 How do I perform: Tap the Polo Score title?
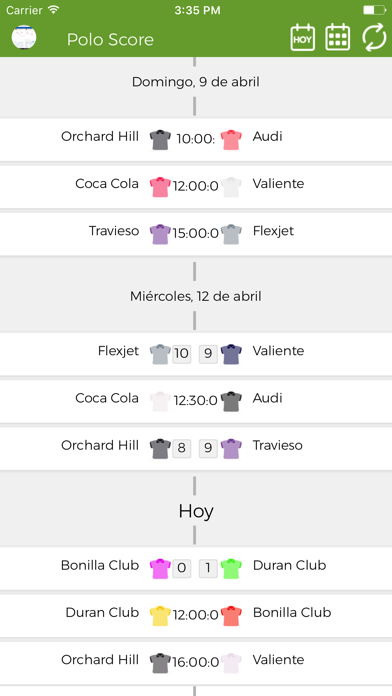point(110,40)
